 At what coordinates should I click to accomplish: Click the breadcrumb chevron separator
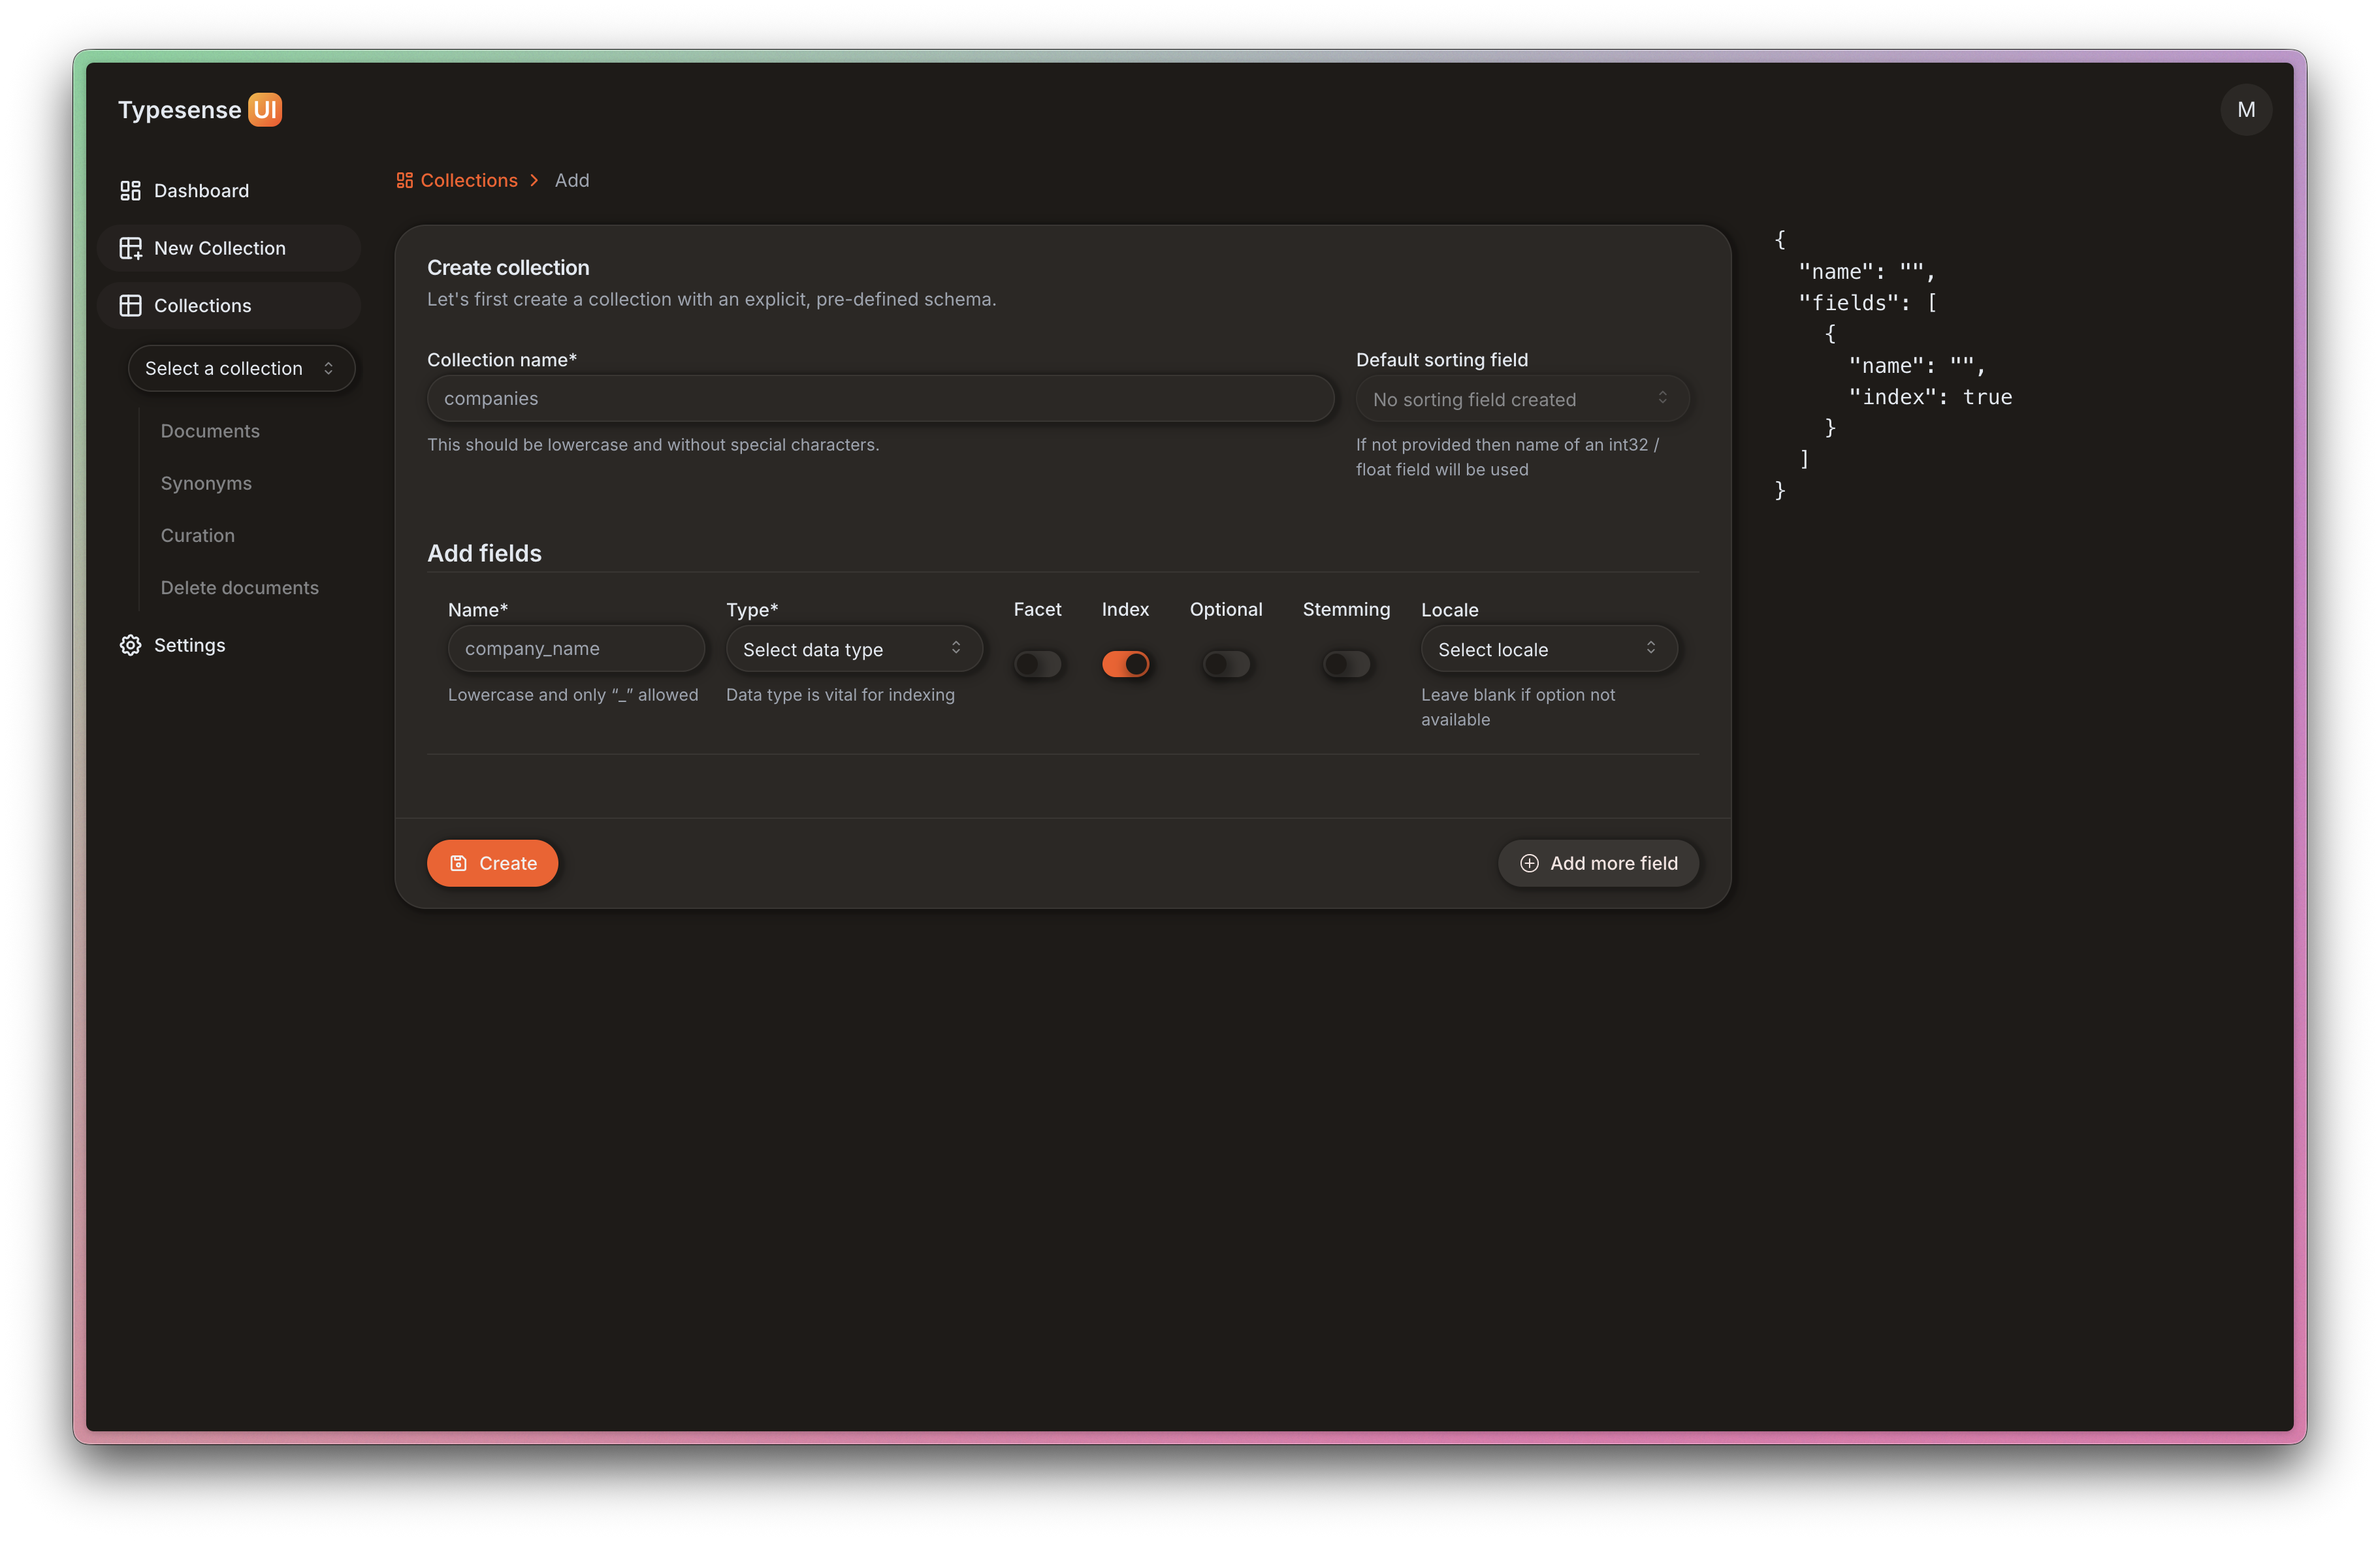click(535, 180)
